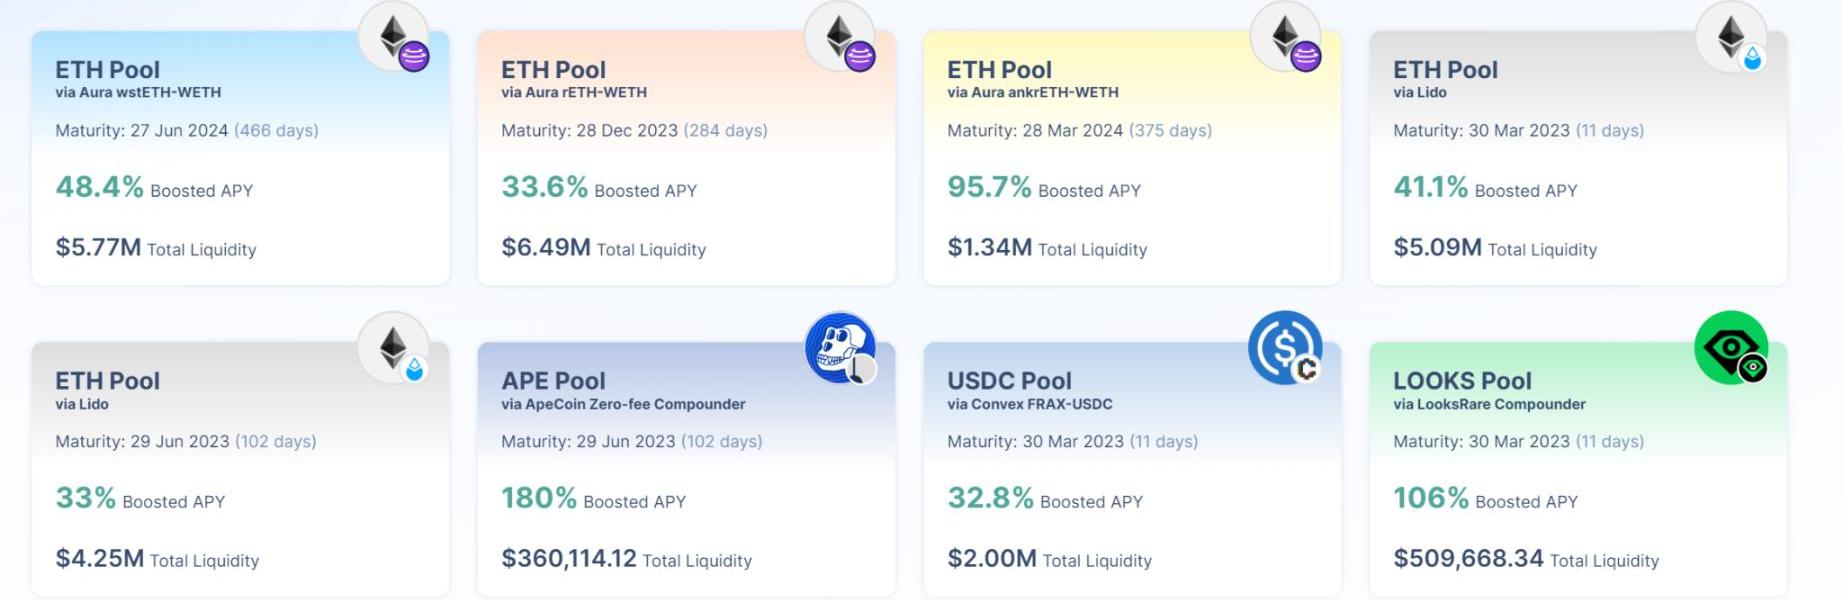Click the Maturity 27 Jun 2024 text

(141, 130)
